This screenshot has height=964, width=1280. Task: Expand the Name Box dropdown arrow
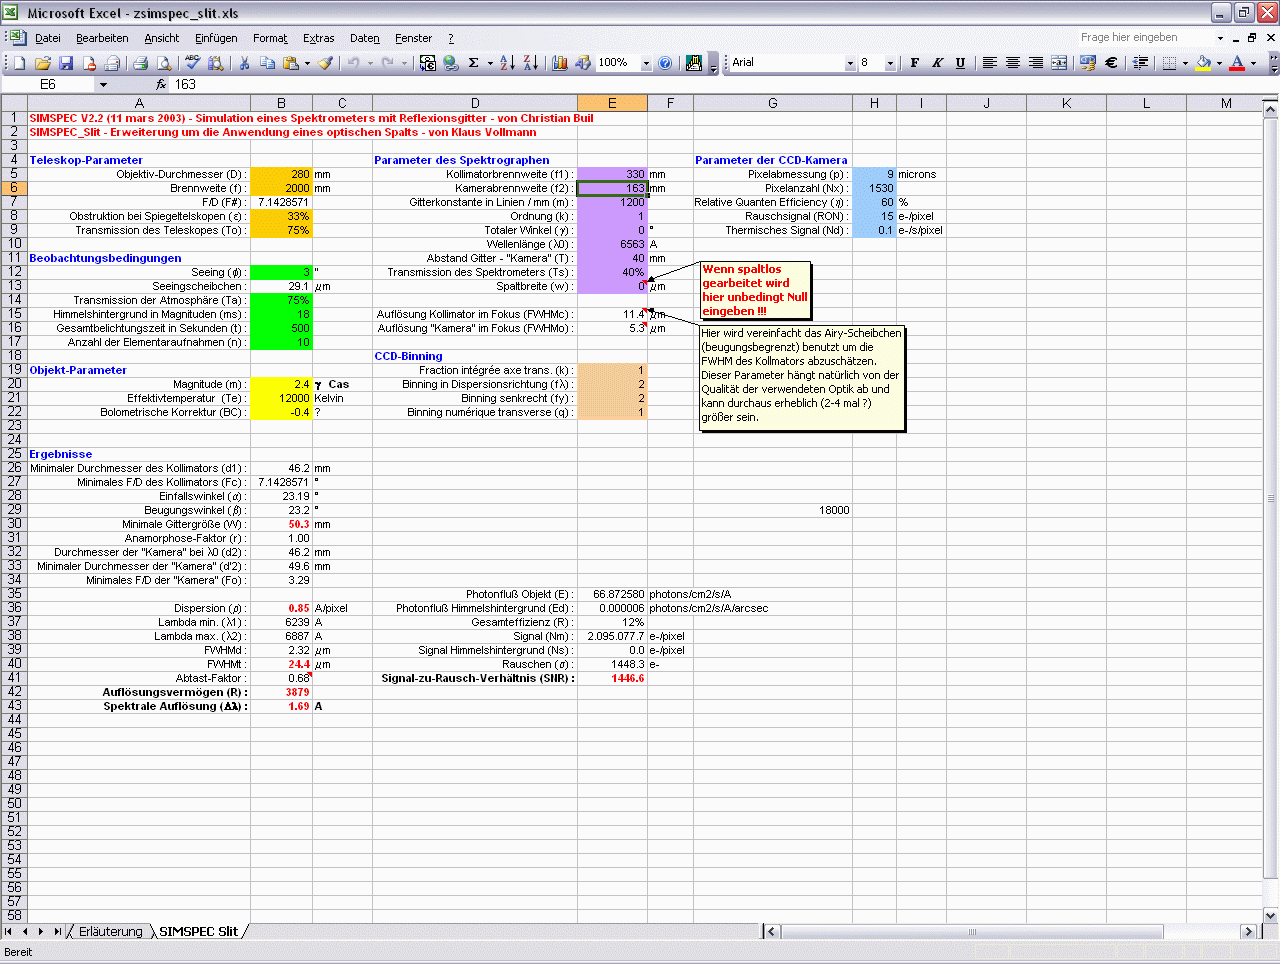(x=103, y=85)
